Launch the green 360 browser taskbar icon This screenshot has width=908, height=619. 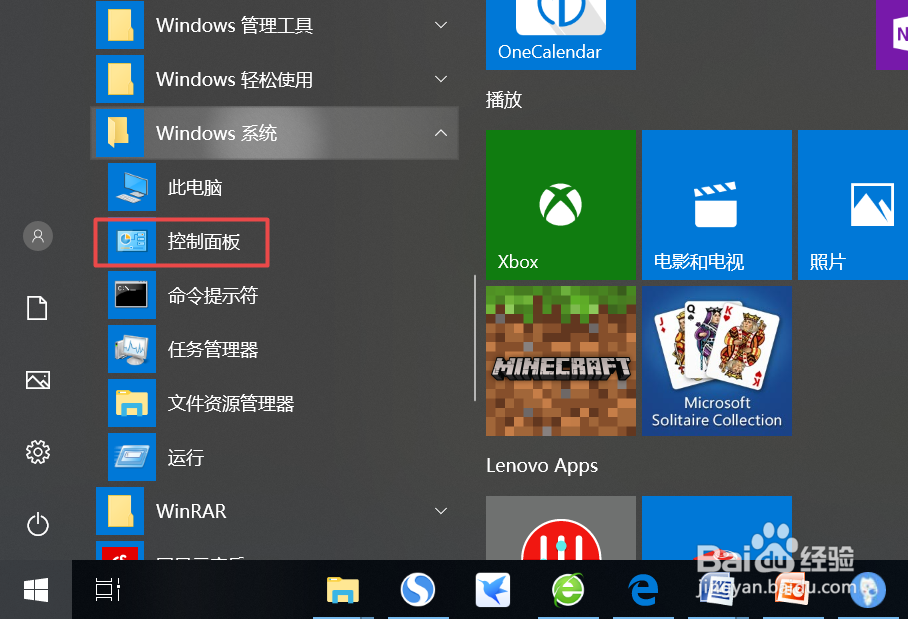click(x=568, y=590)
